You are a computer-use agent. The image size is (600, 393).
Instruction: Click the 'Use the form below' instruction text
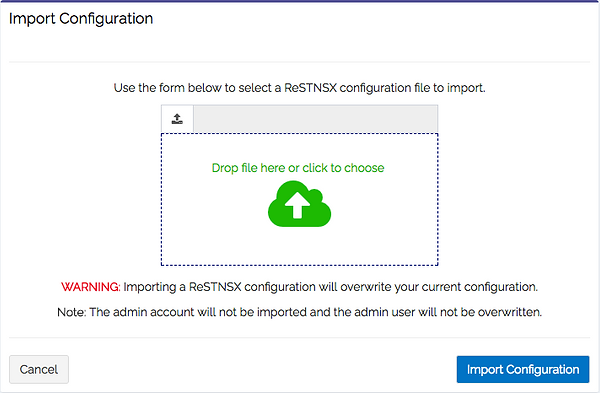(299, 88)
